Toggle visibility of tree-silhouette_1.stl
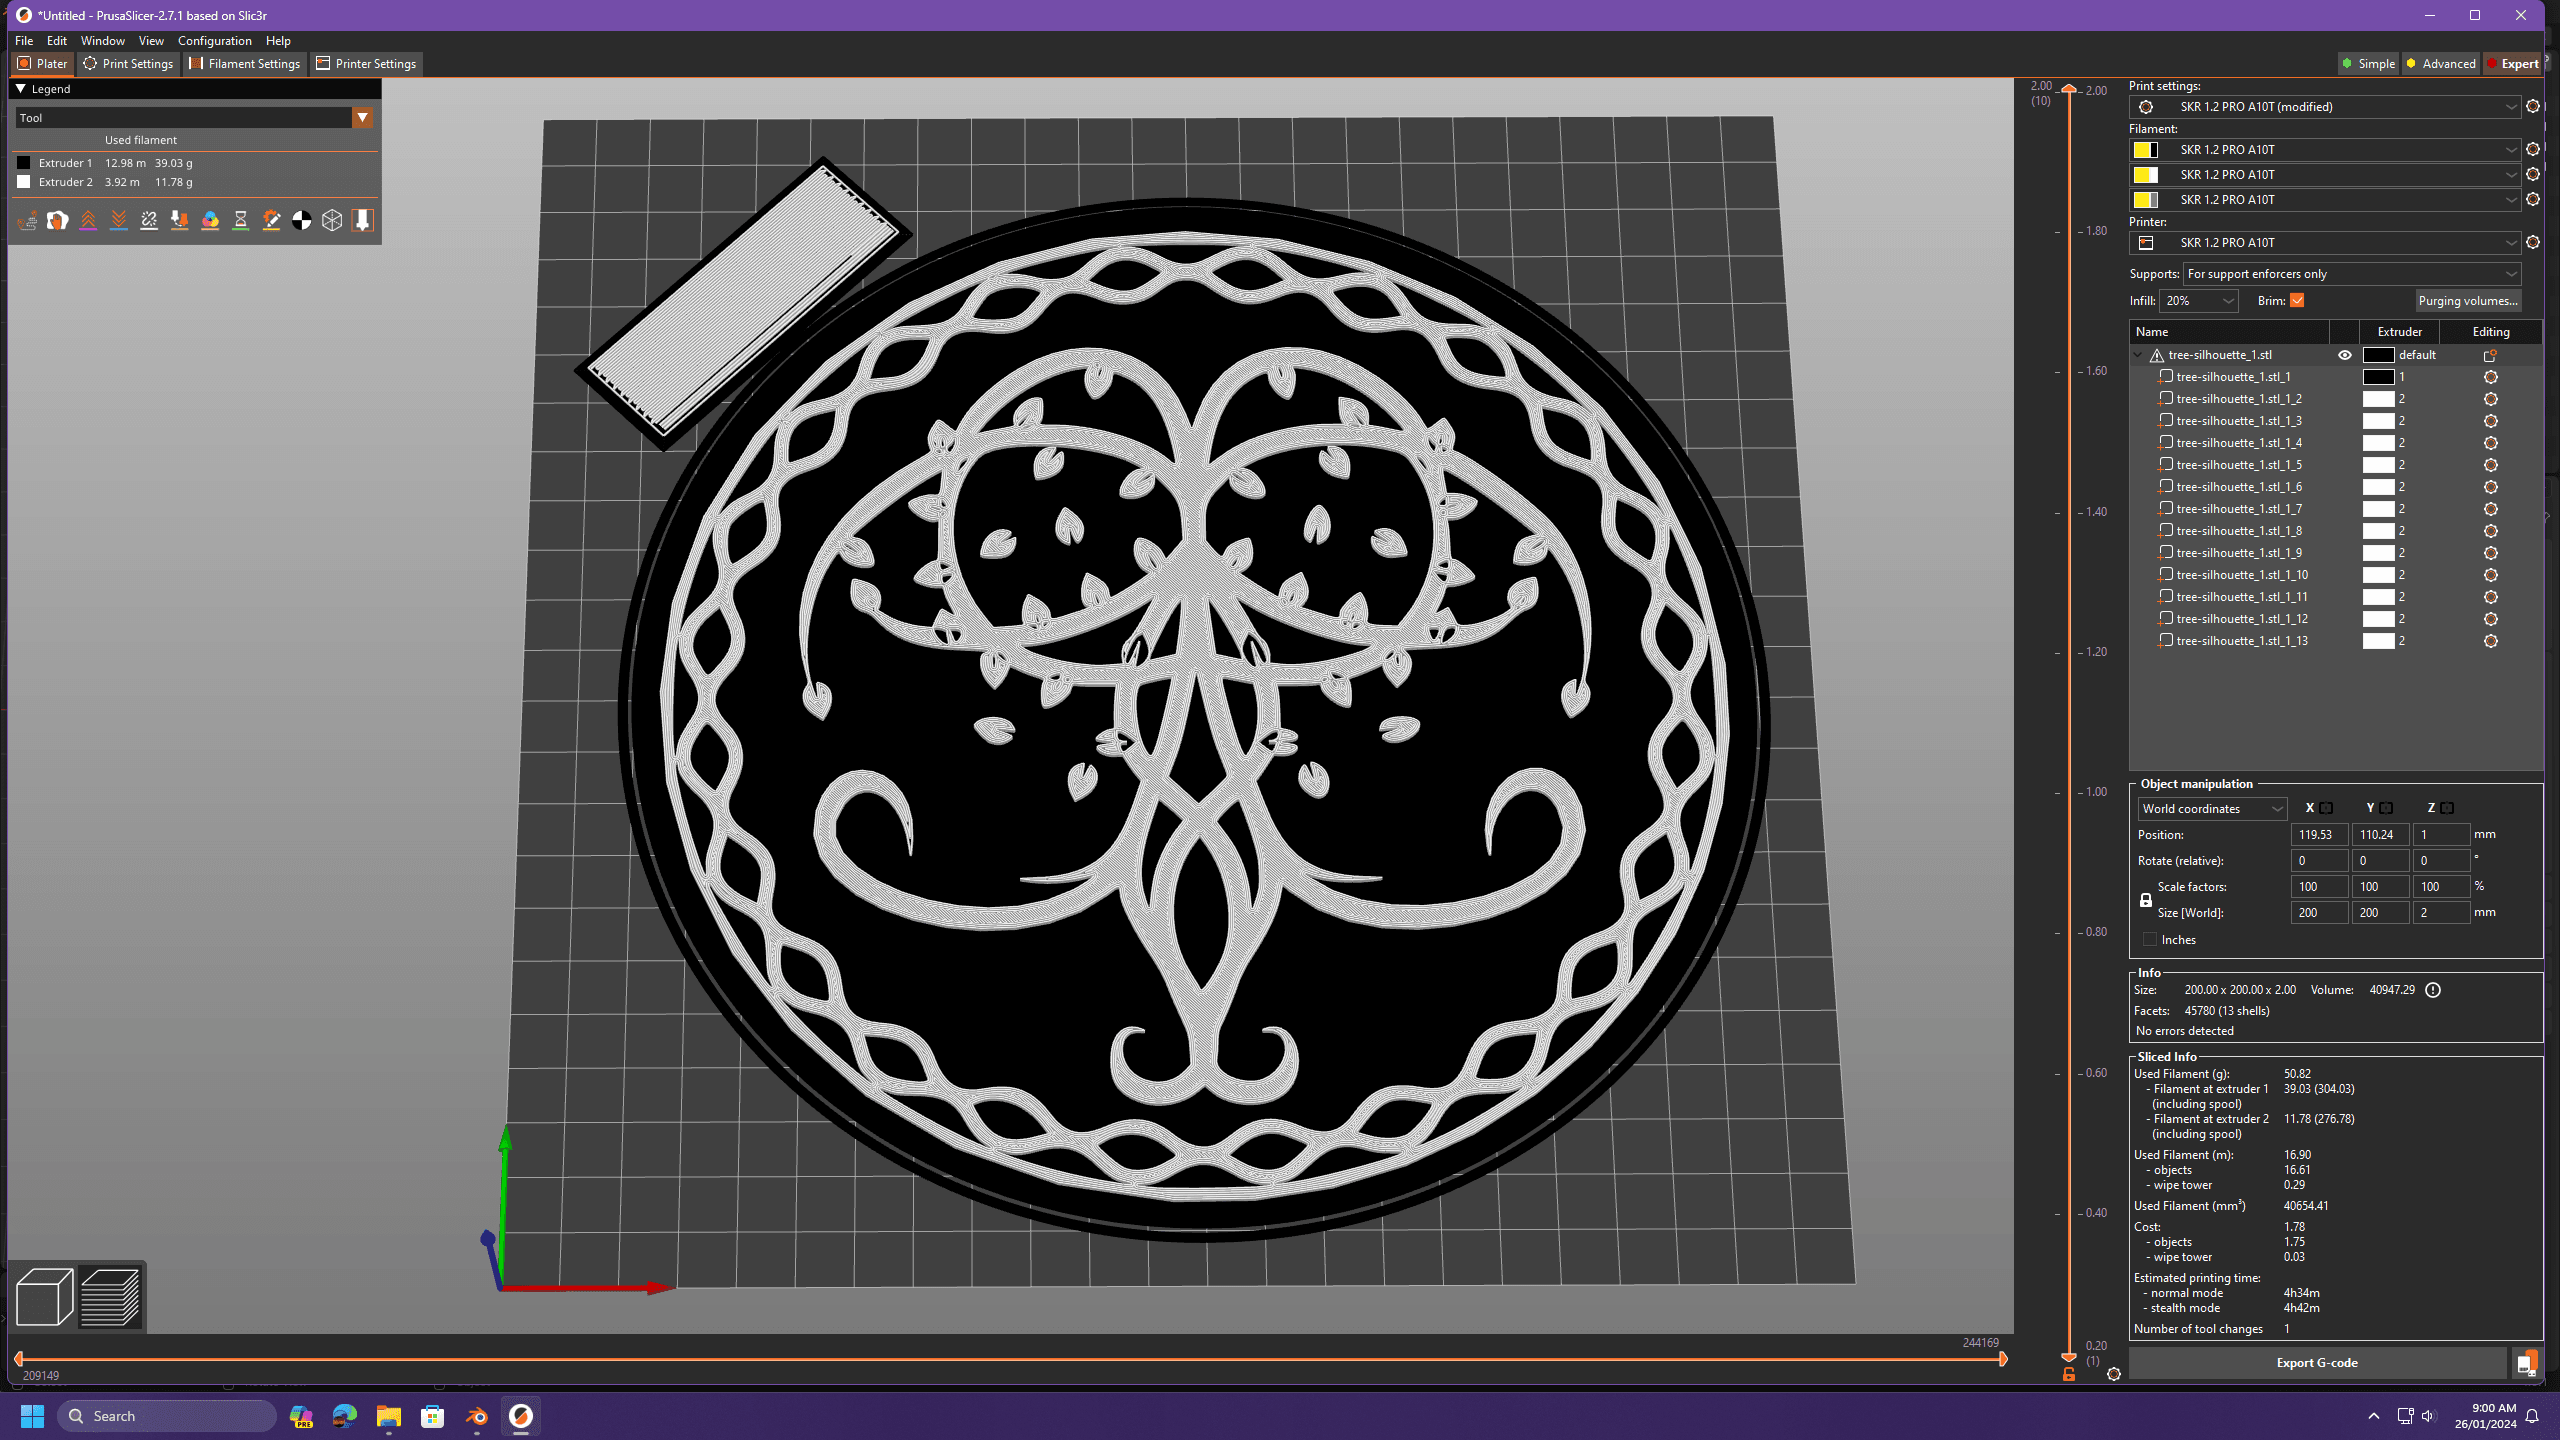Image resolution: width=2560 pixels, height=1440 pixels. (2345, 353)
